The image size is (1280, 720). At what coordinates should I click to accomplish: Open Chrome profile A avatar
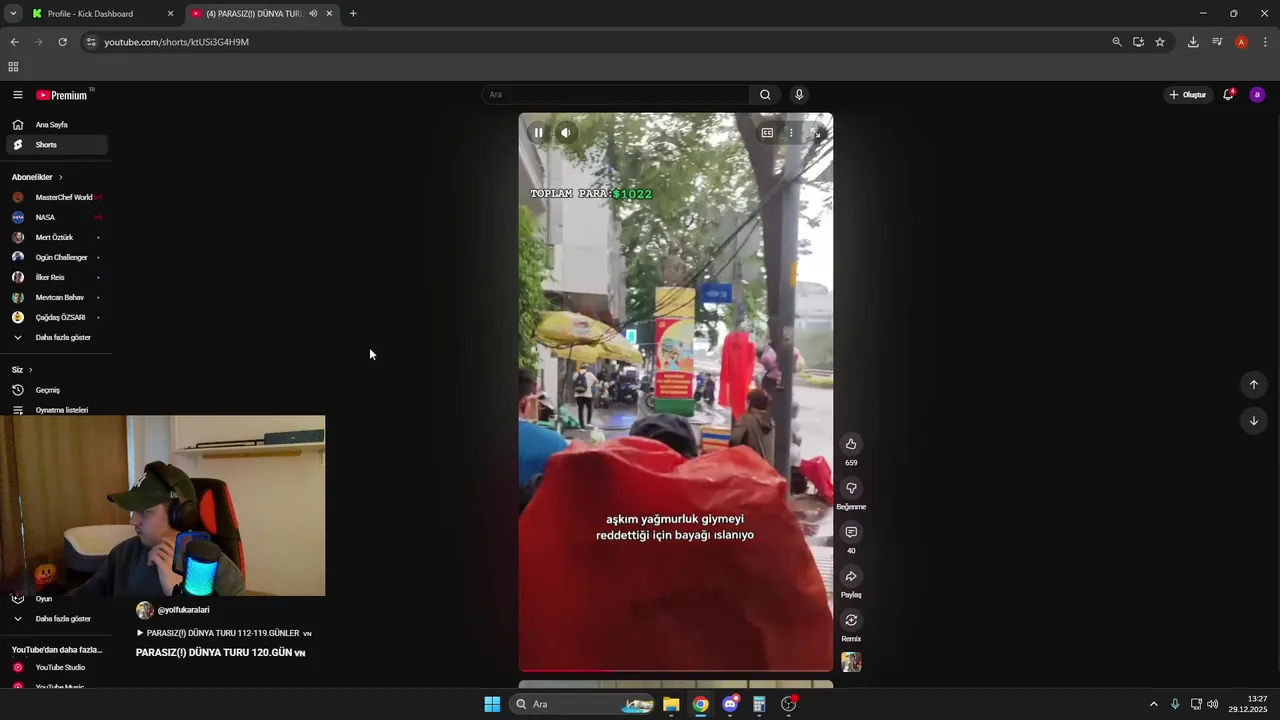point(1241,42)
